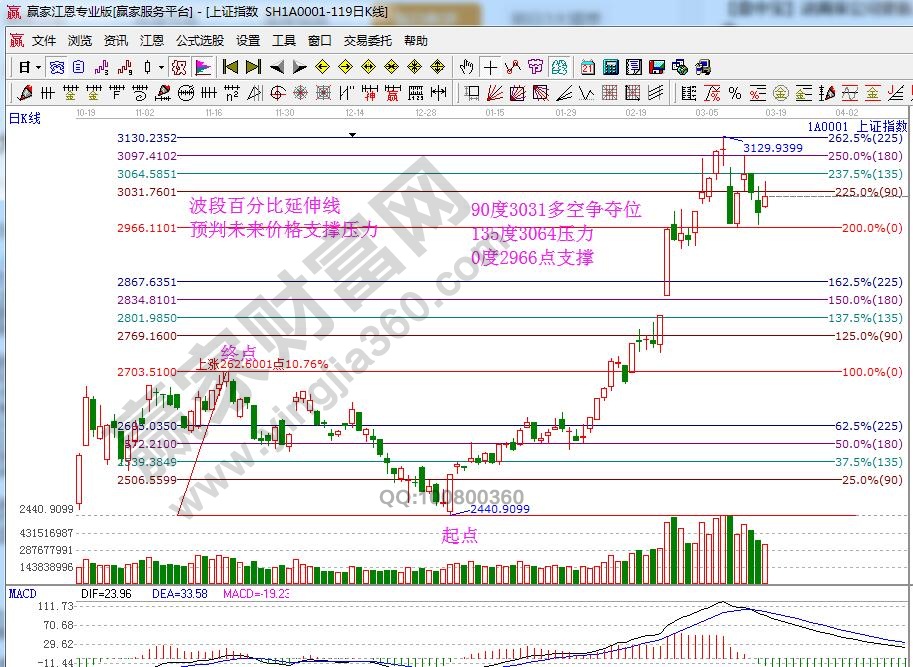Expand the candlestick chart type dropdown

pyautogui.click(x=161, y=67)
